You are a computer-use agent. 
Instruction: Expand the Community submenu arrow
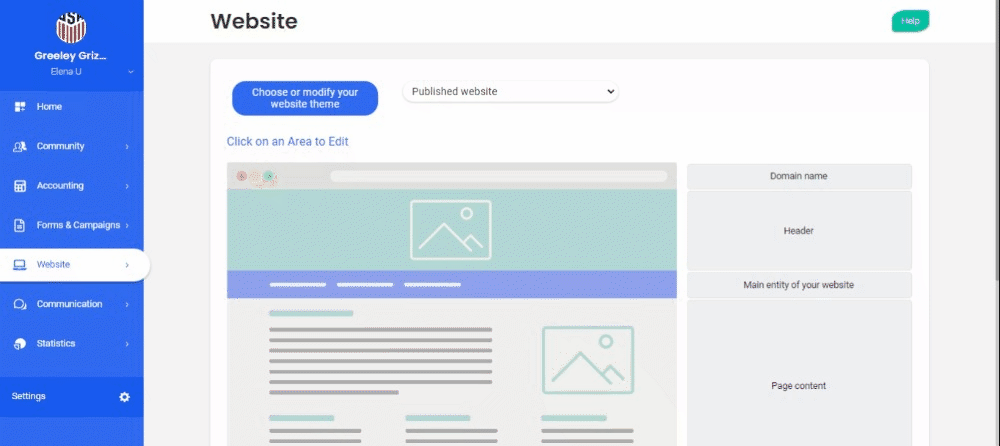pos(127,147)
